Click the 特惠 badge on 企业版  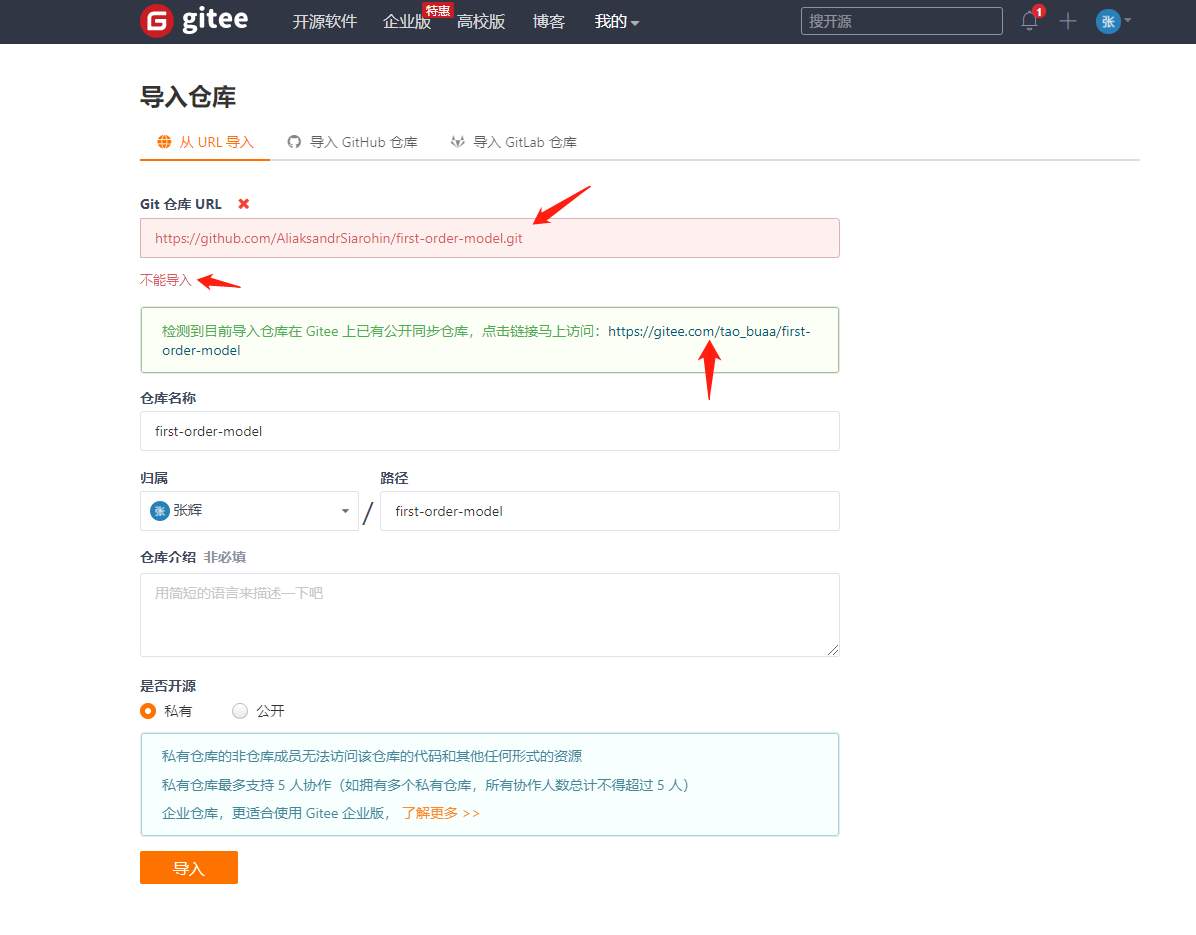438,11
